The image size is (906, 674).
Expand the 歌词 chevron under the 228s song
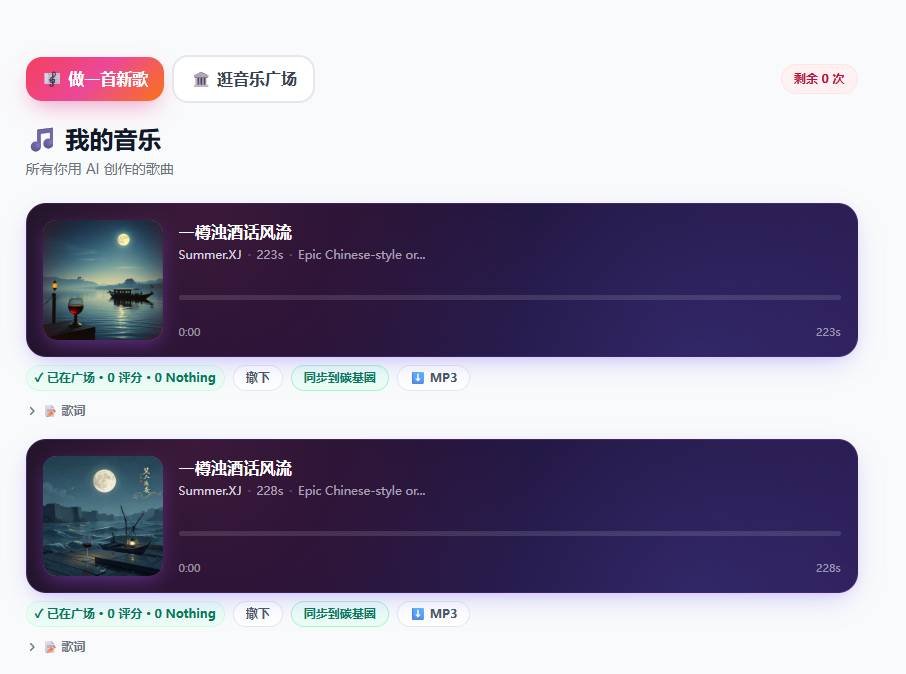32,647
